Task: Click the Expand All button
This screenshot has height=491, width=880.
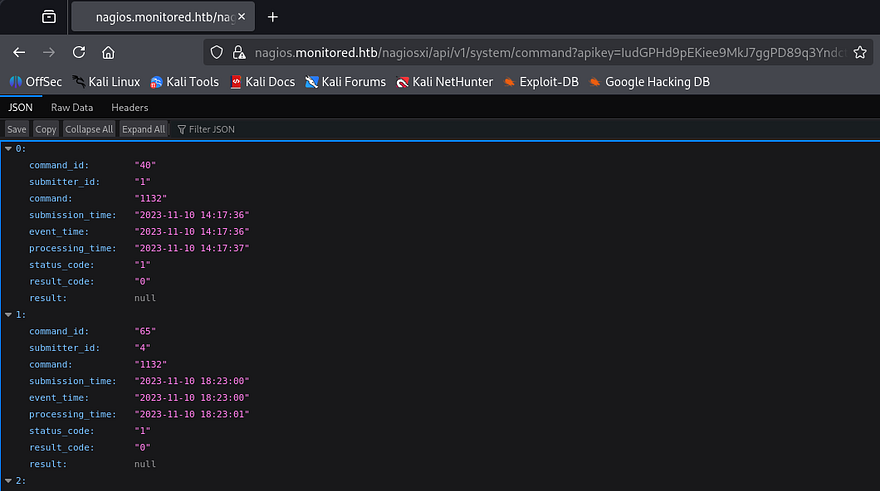Action: point(143,129)
